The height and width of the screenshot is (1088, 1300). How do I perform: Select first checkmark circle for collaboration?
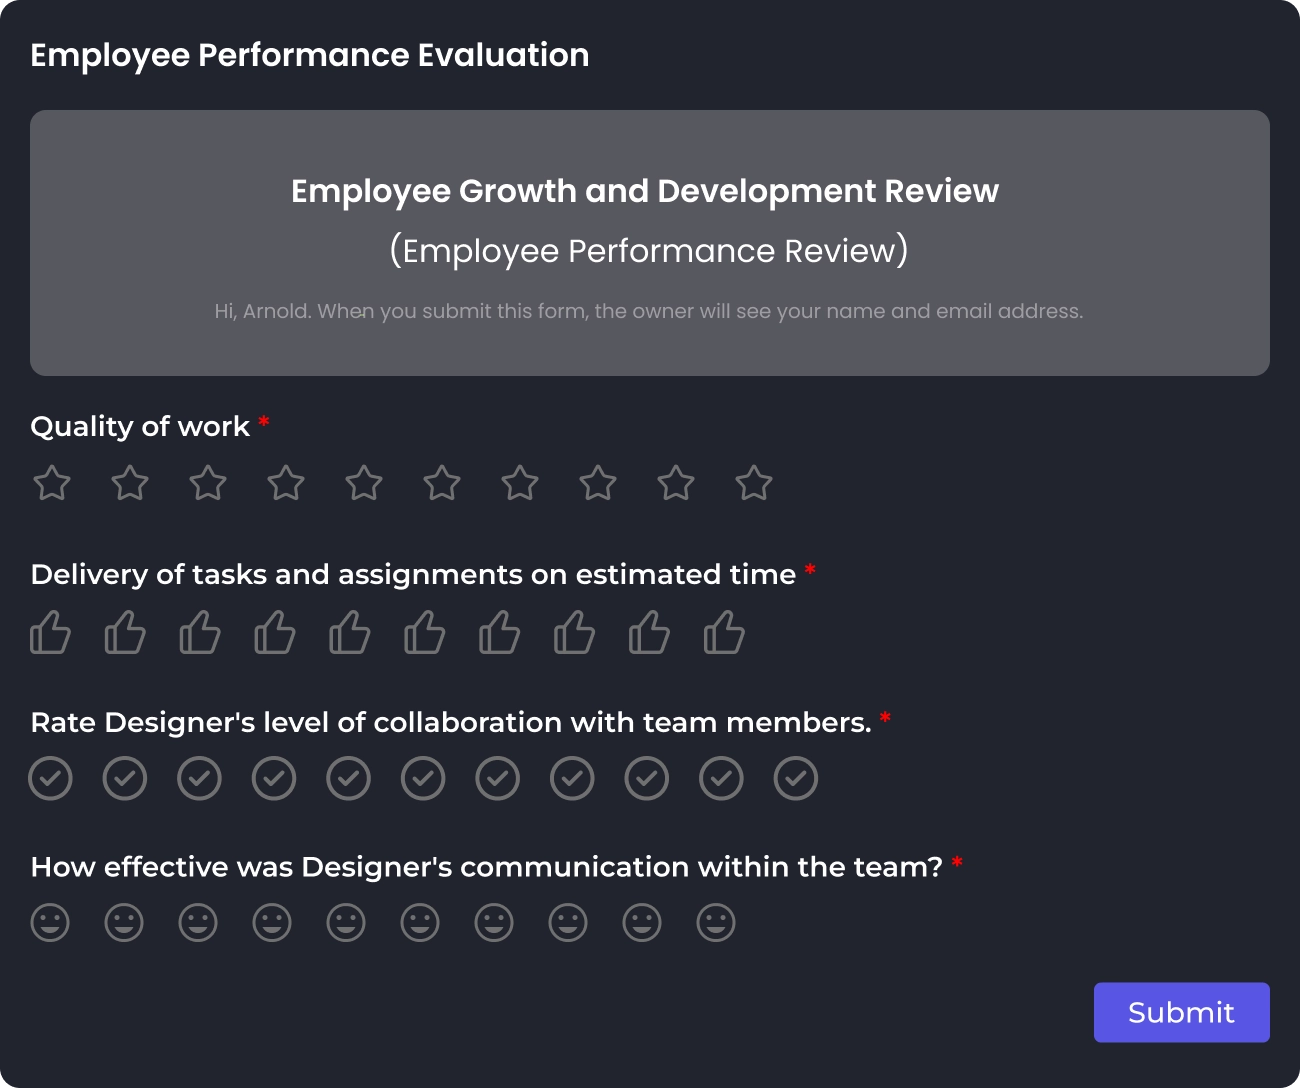click(x=51, y=779)
